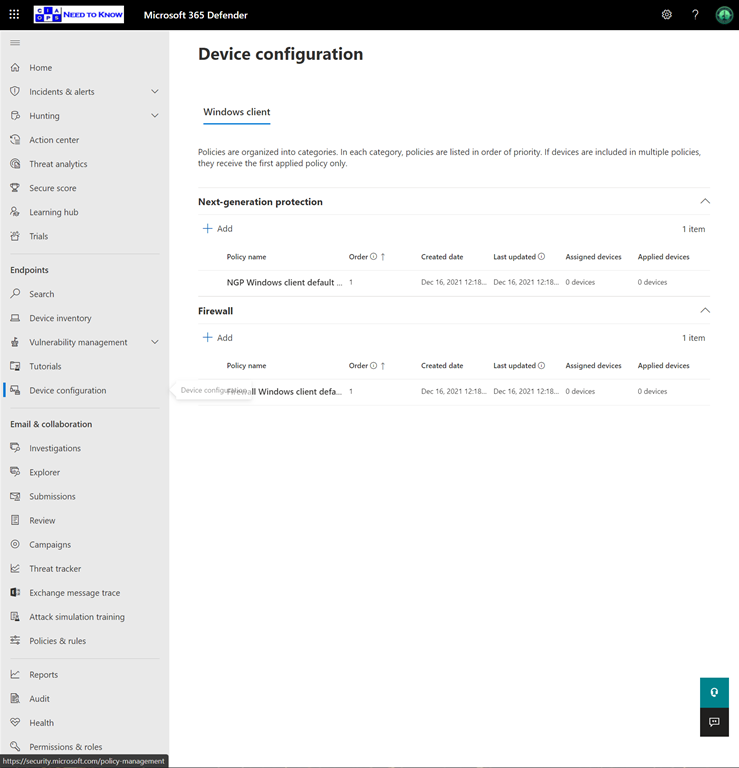The height and width of the screenshot is (768, 739).
Task: Collapse navigation with the hamburger icon
Action: (x=15, y=43)
